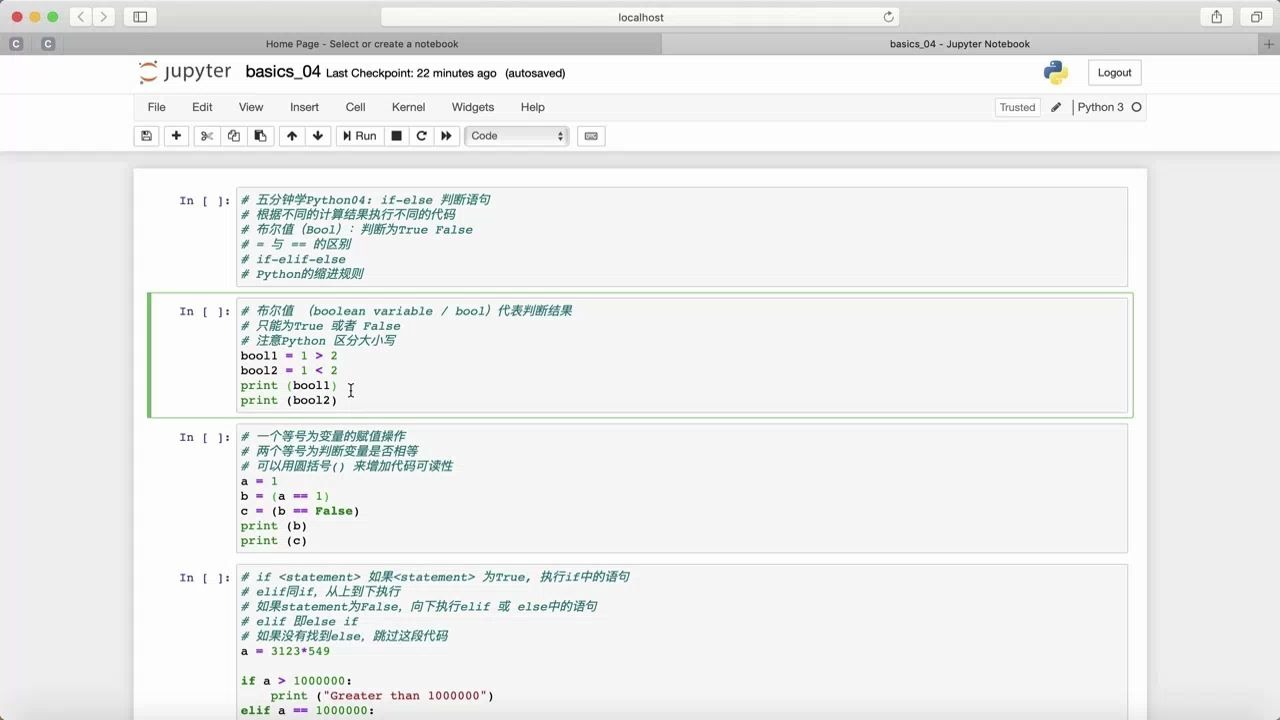Screen dimensions: 1280x720
Task: Run the selected cell
Action: [359, 136]
